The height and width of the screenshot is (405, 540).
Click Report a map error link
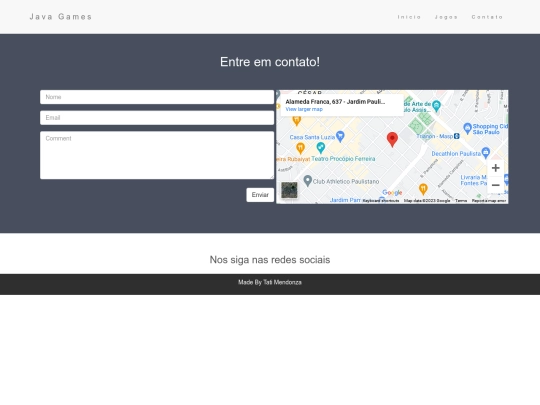(489, 200)
